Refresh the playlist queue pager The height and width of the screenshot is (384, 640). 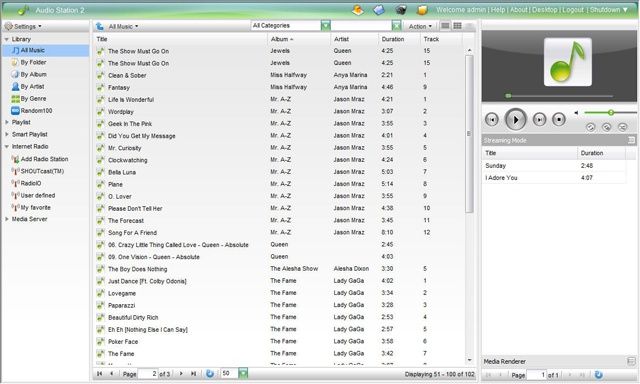(598, 375)
